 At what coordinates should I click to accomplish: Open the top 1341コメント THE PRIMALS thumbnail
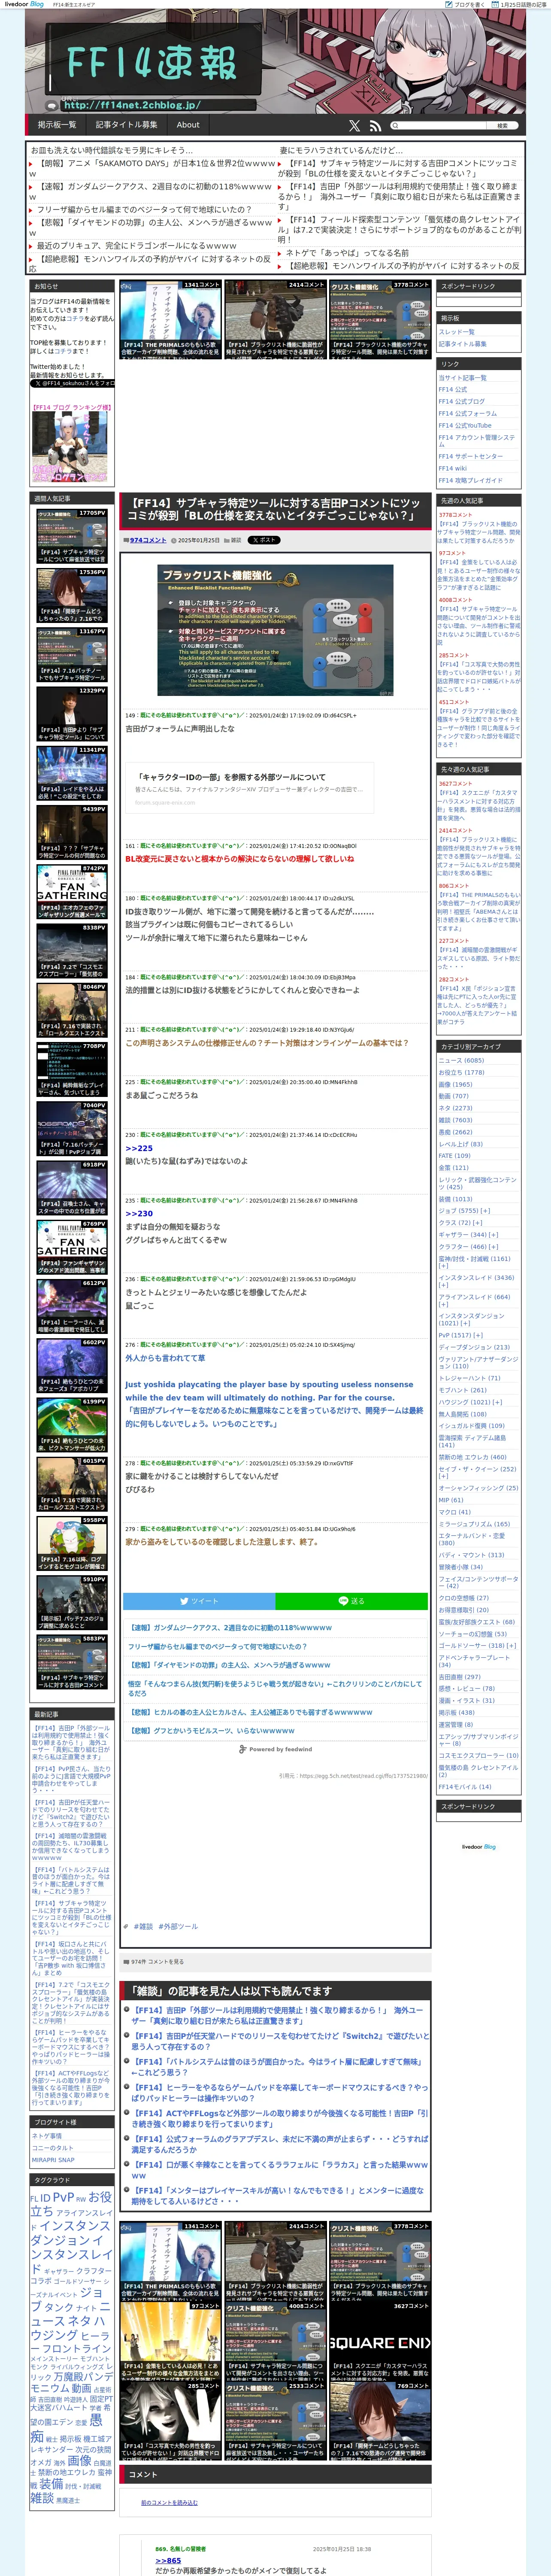coord(169,320)
